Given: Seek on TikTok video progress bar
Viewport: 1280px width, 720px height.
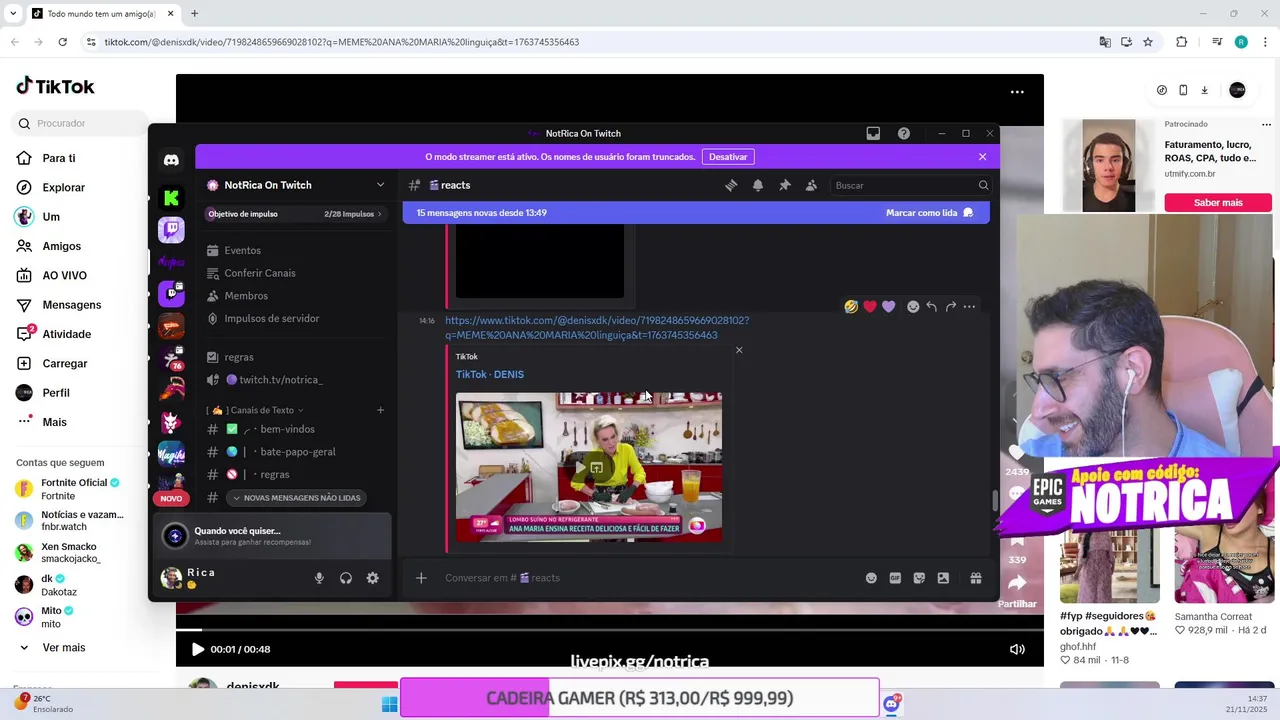Looking at the screenshot, I should pos(610,630).
